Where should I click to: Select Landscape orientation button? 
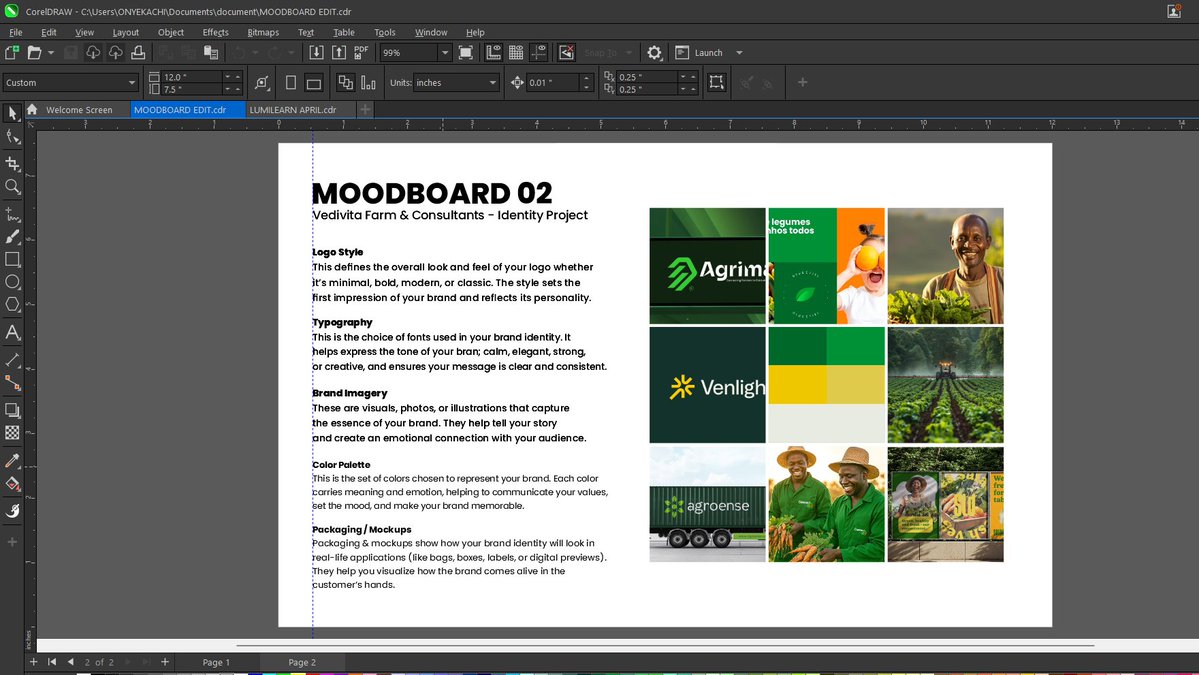tap(314, 83)
